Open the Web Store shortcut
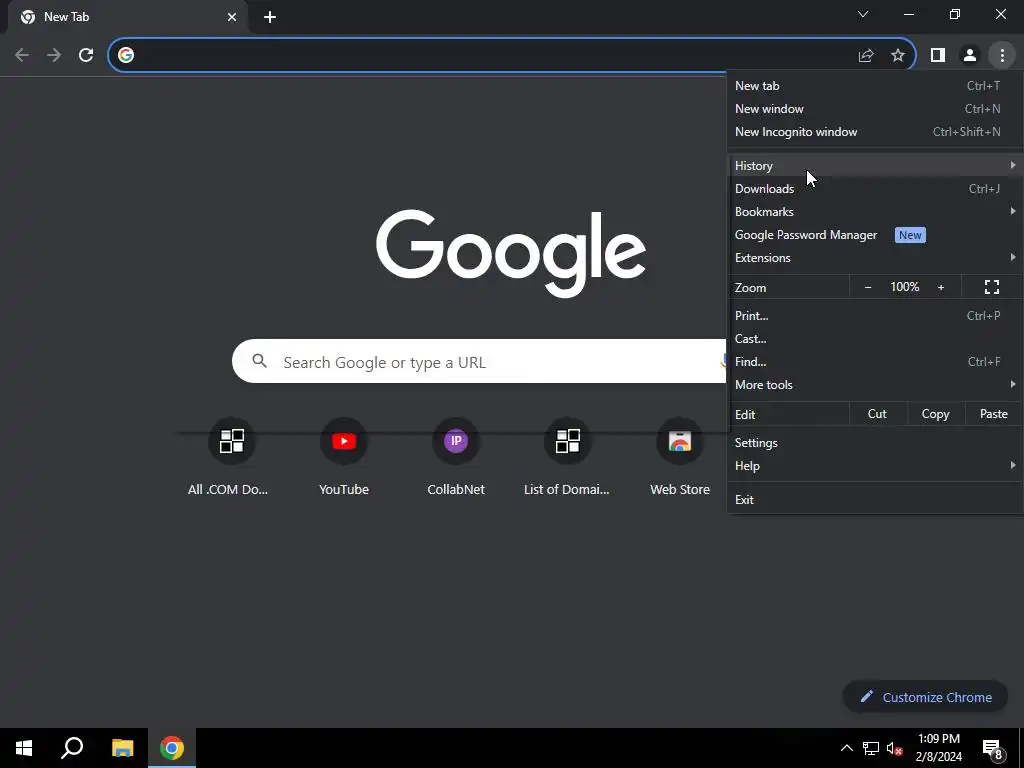 tap(680, 457)
